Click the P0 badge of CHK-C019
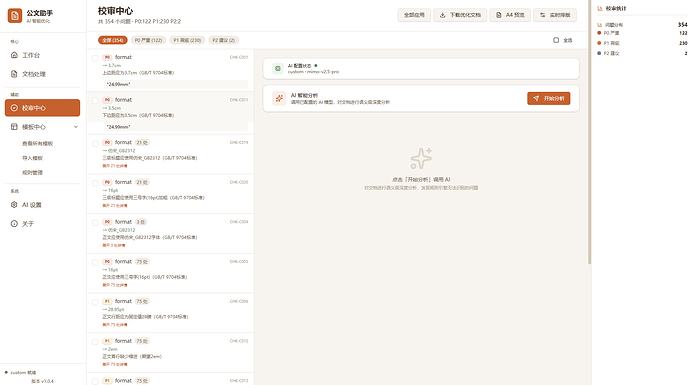The height and width of the screenshot is (385, 690). [x=107, y=143]
